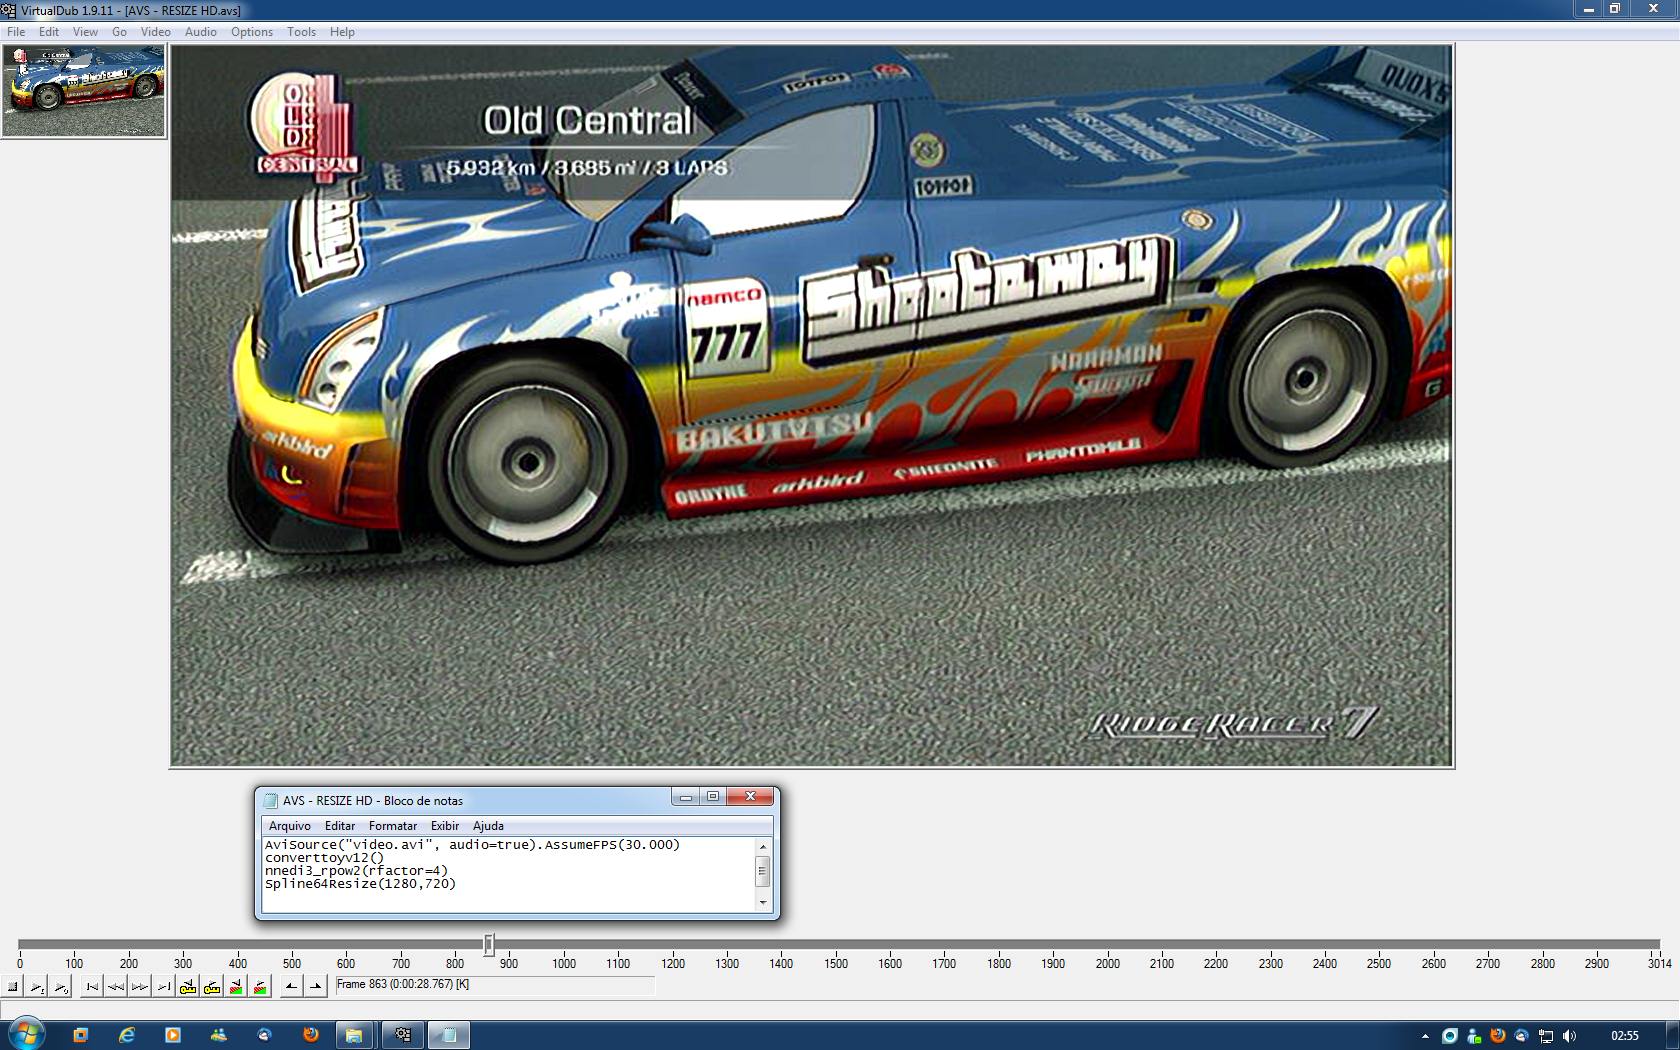The width and height of the screenshot is (1680, 1050).
Task: Open Formatar menu in Bloco de notas
Action: tap(393, 826)
